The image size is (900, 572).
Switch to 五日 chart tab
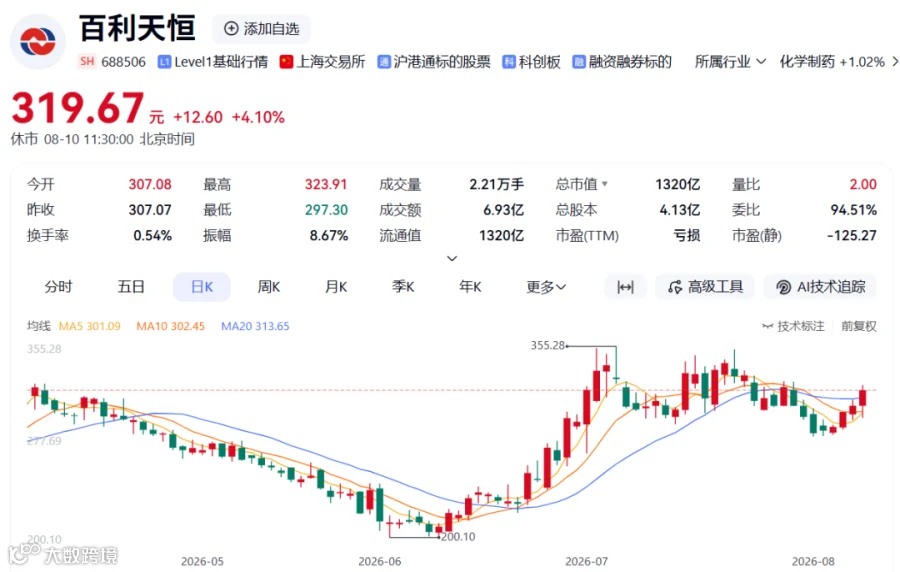coord(131,287)
